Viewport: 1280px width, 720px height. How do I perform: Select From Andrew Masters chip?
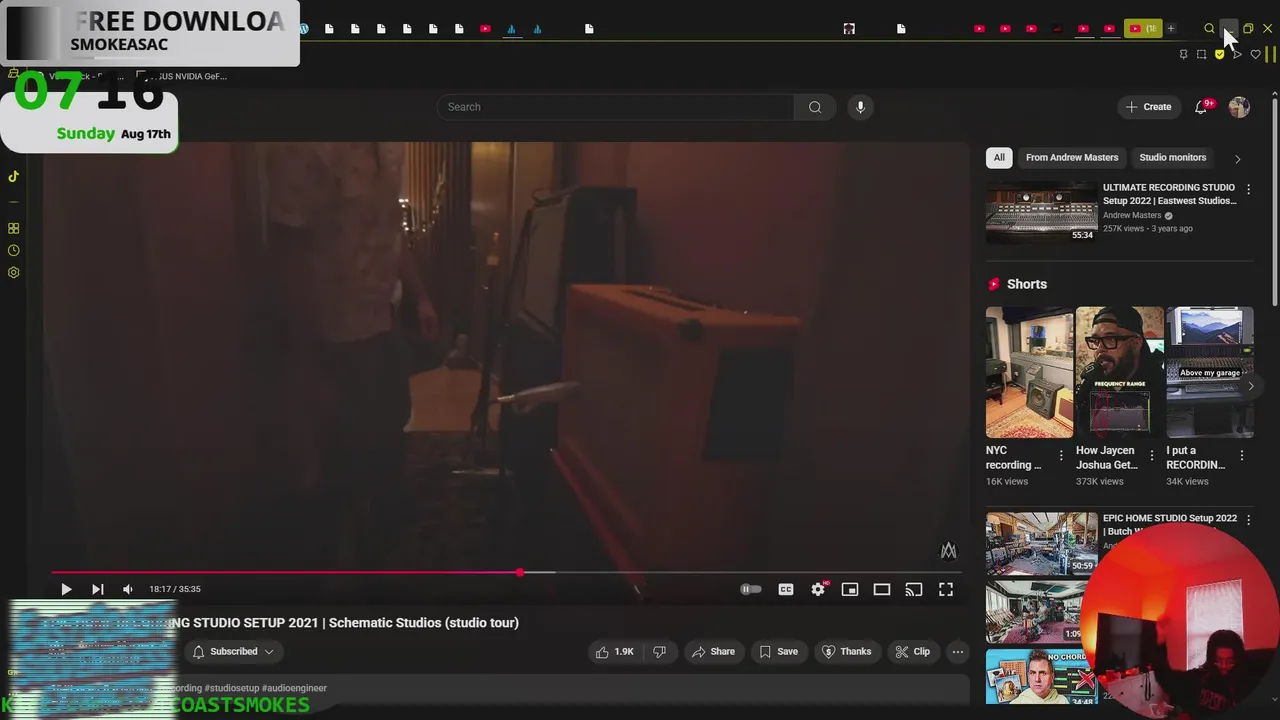click(1072, 157)
